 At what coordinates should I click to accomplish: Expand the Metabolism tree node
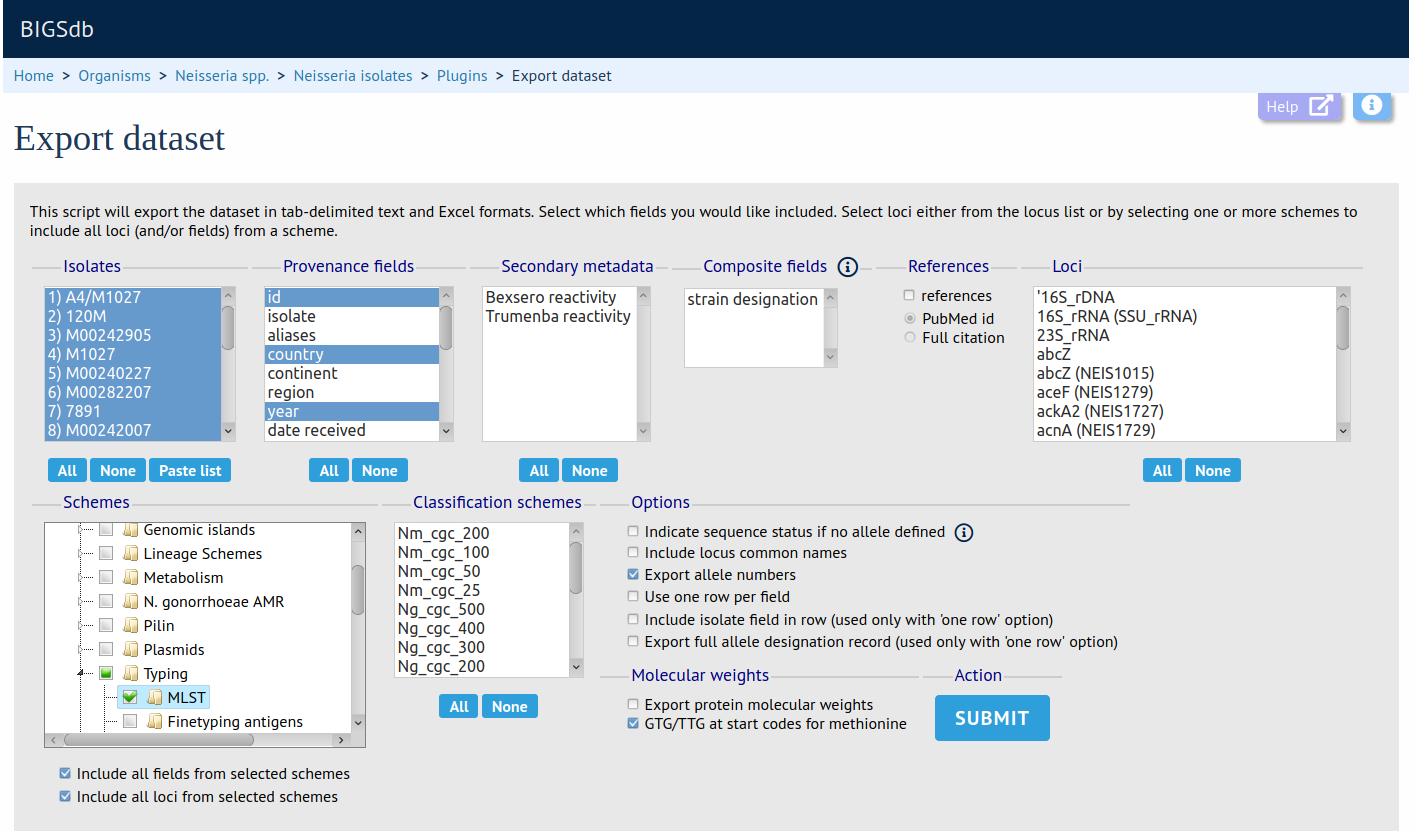[80, 578]
